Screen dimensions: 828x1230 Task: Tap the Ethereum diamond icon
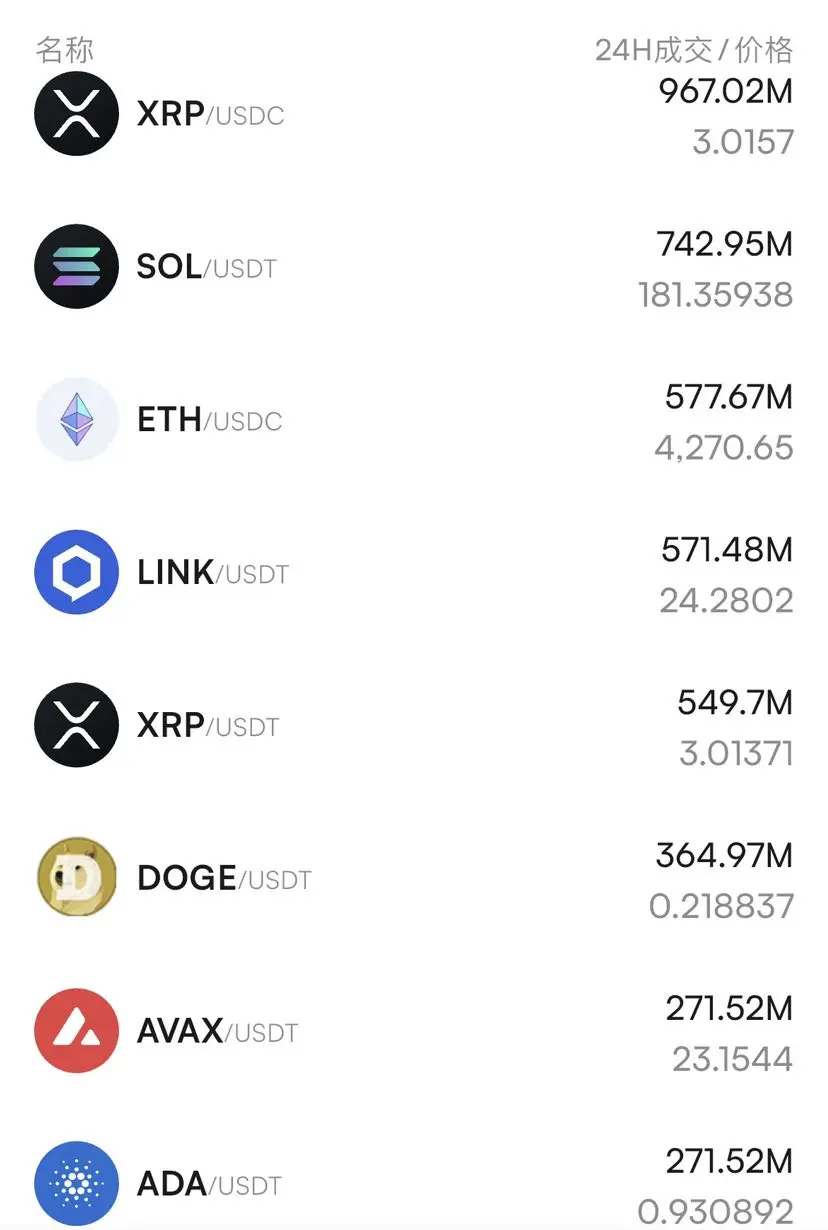76,419
